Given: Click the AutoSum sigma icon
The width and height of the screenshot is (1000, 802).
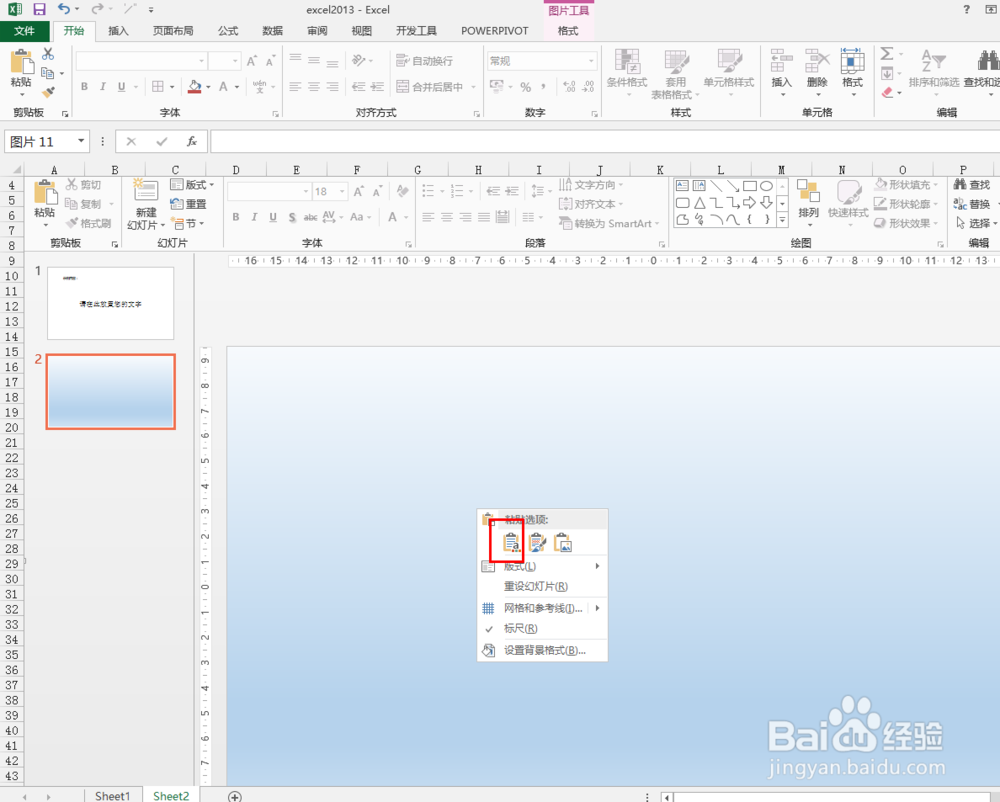Looking at the screenshot, I should pos(886,54).
